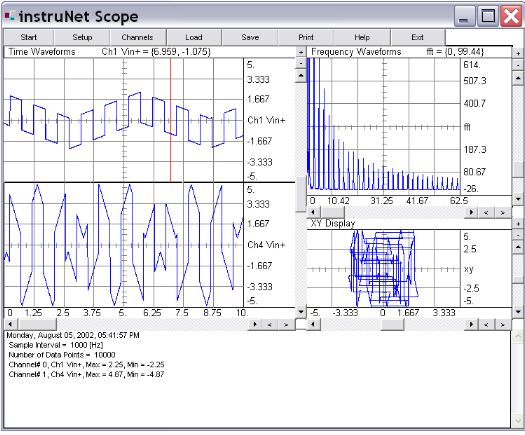Click the left scroll arrow under Time Waveforms
The image size is (525, 435).
tap(10, 324)
